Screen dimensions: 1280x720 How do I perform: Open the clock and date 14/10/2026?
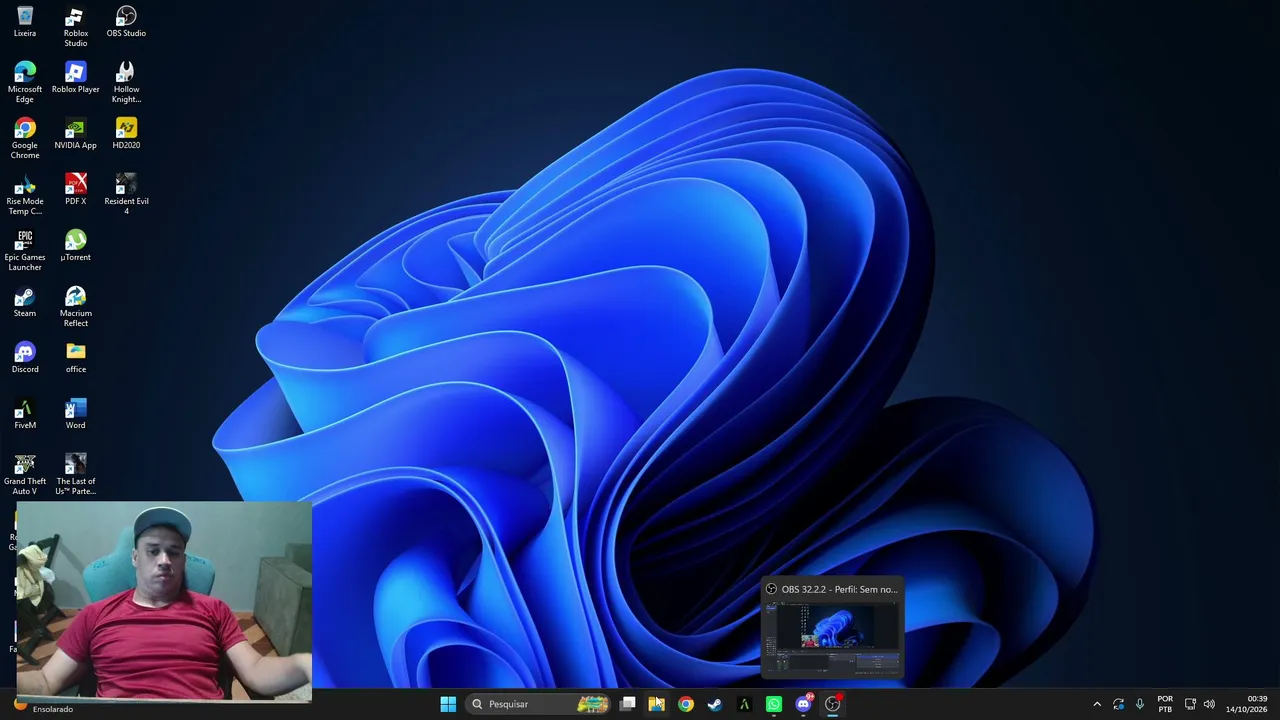(1247, 704)
